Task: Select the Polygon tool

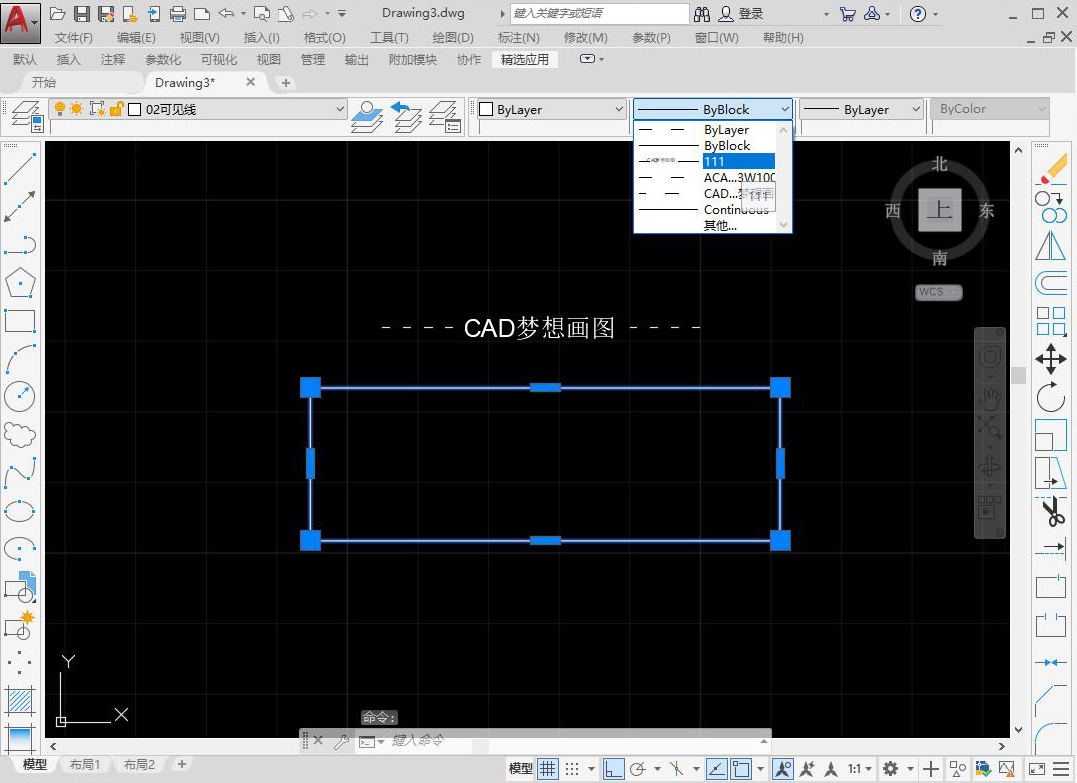Action: [20, 282]
